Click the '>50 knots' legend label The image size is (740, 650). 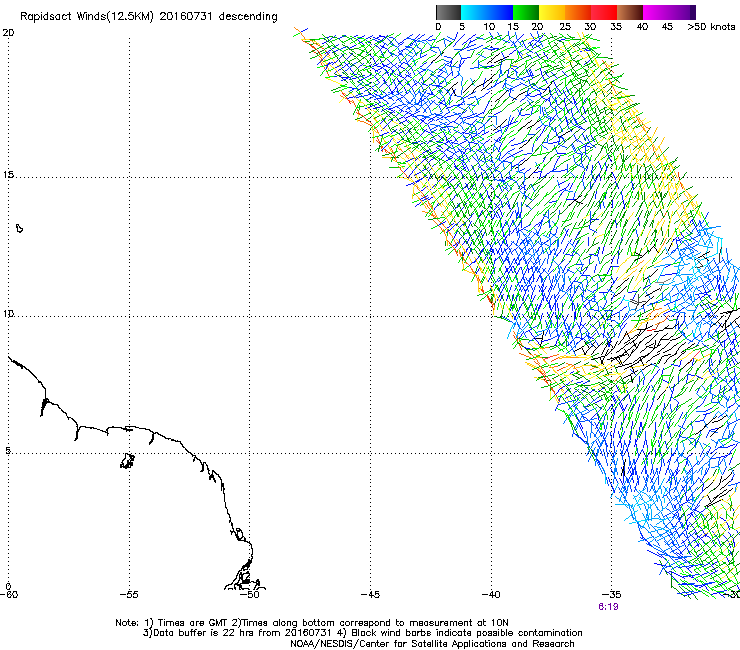tap(711, 27)
